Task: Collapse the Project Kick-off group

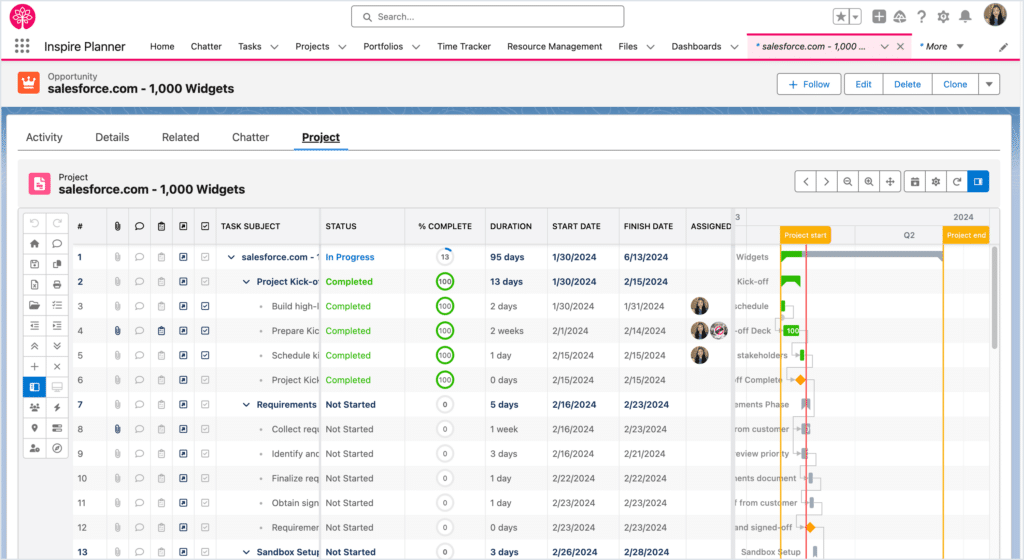Action: [246, 282]
